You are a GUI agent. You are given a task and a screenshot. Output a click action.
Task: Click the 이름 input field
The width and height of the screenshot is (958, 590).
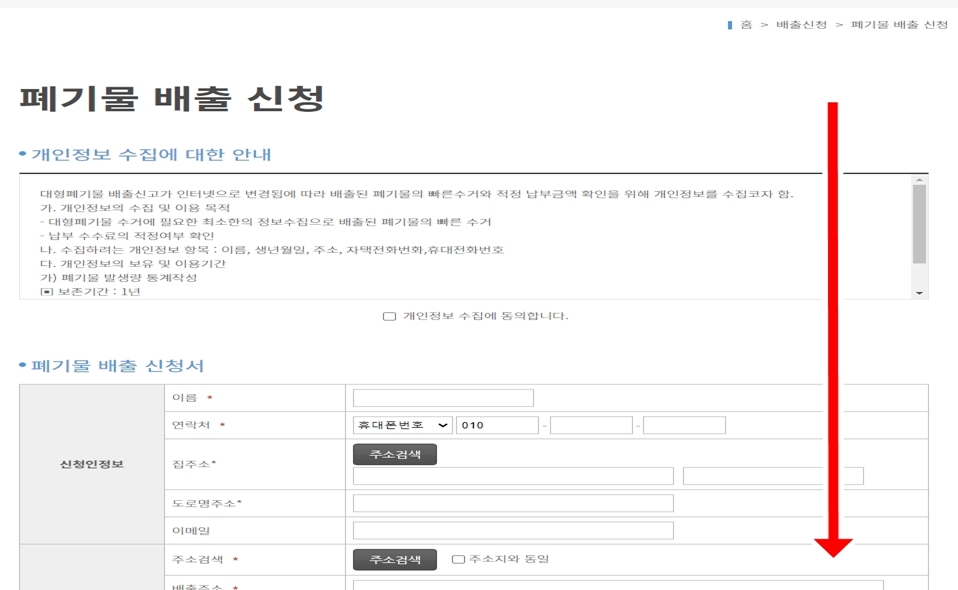click(x=443, y=398)
